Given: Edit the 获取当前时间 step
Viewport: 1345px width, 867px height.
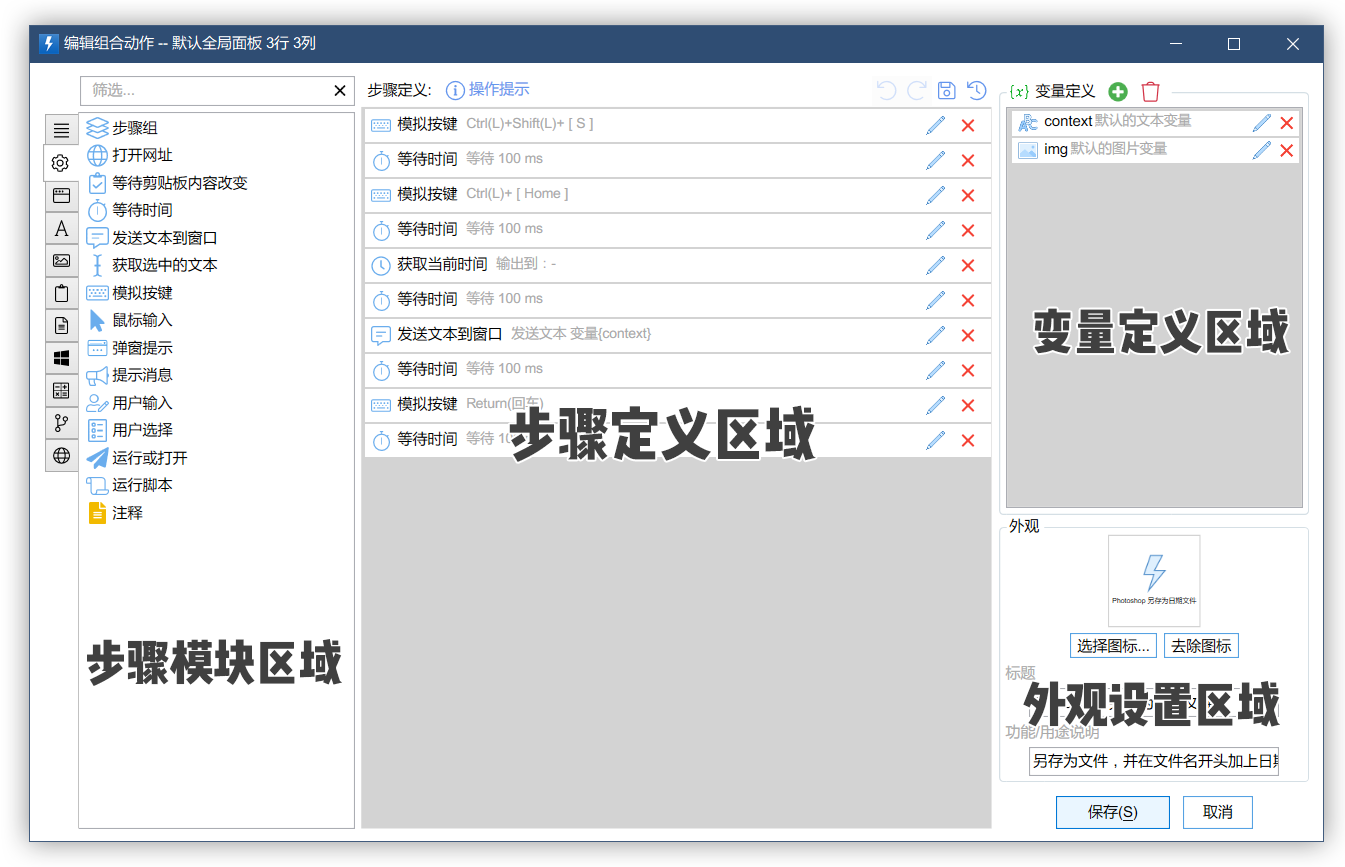Looking at the screenshot, I should [935, 265].
